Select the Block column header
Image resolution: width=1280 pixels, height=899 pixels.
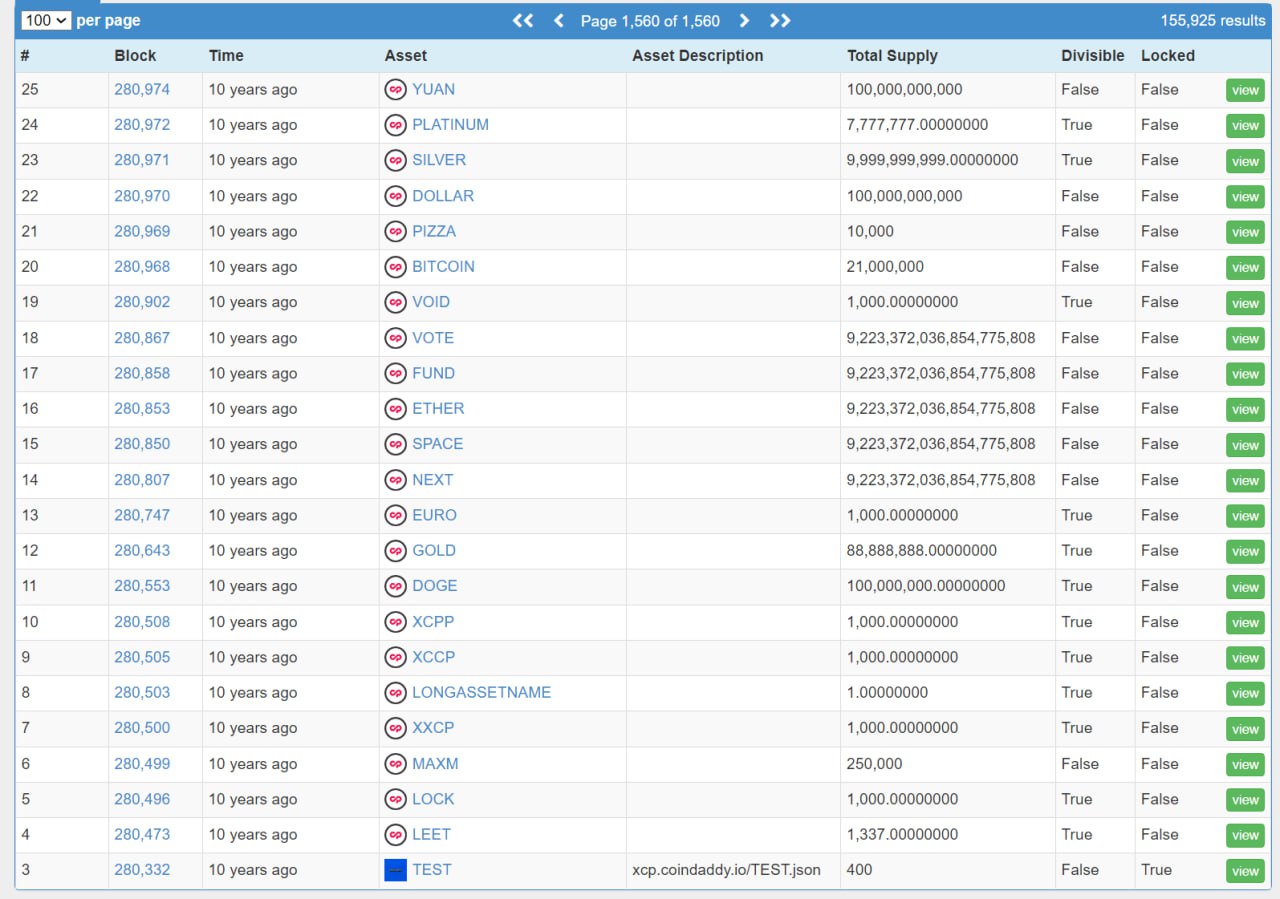click(135, 56)
